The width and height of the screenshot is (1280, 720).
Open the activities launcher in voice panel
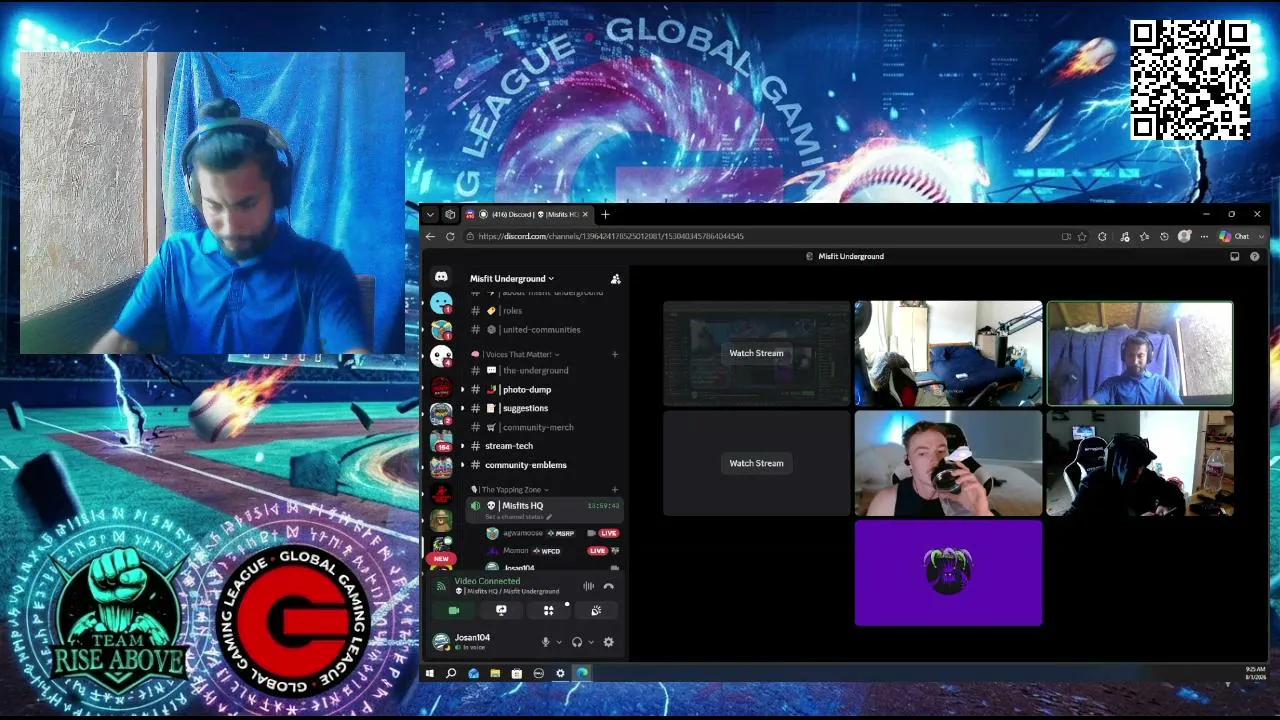pyautogui.click(x=548, y=610)
